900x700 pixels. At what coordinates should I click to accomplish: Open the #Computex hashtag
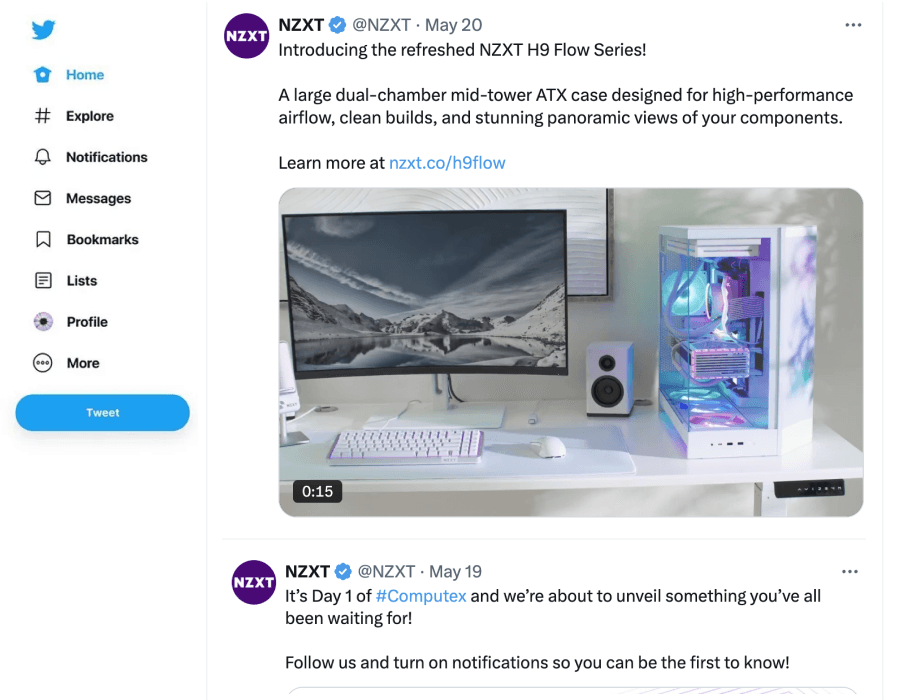click(x=421, y=596)
